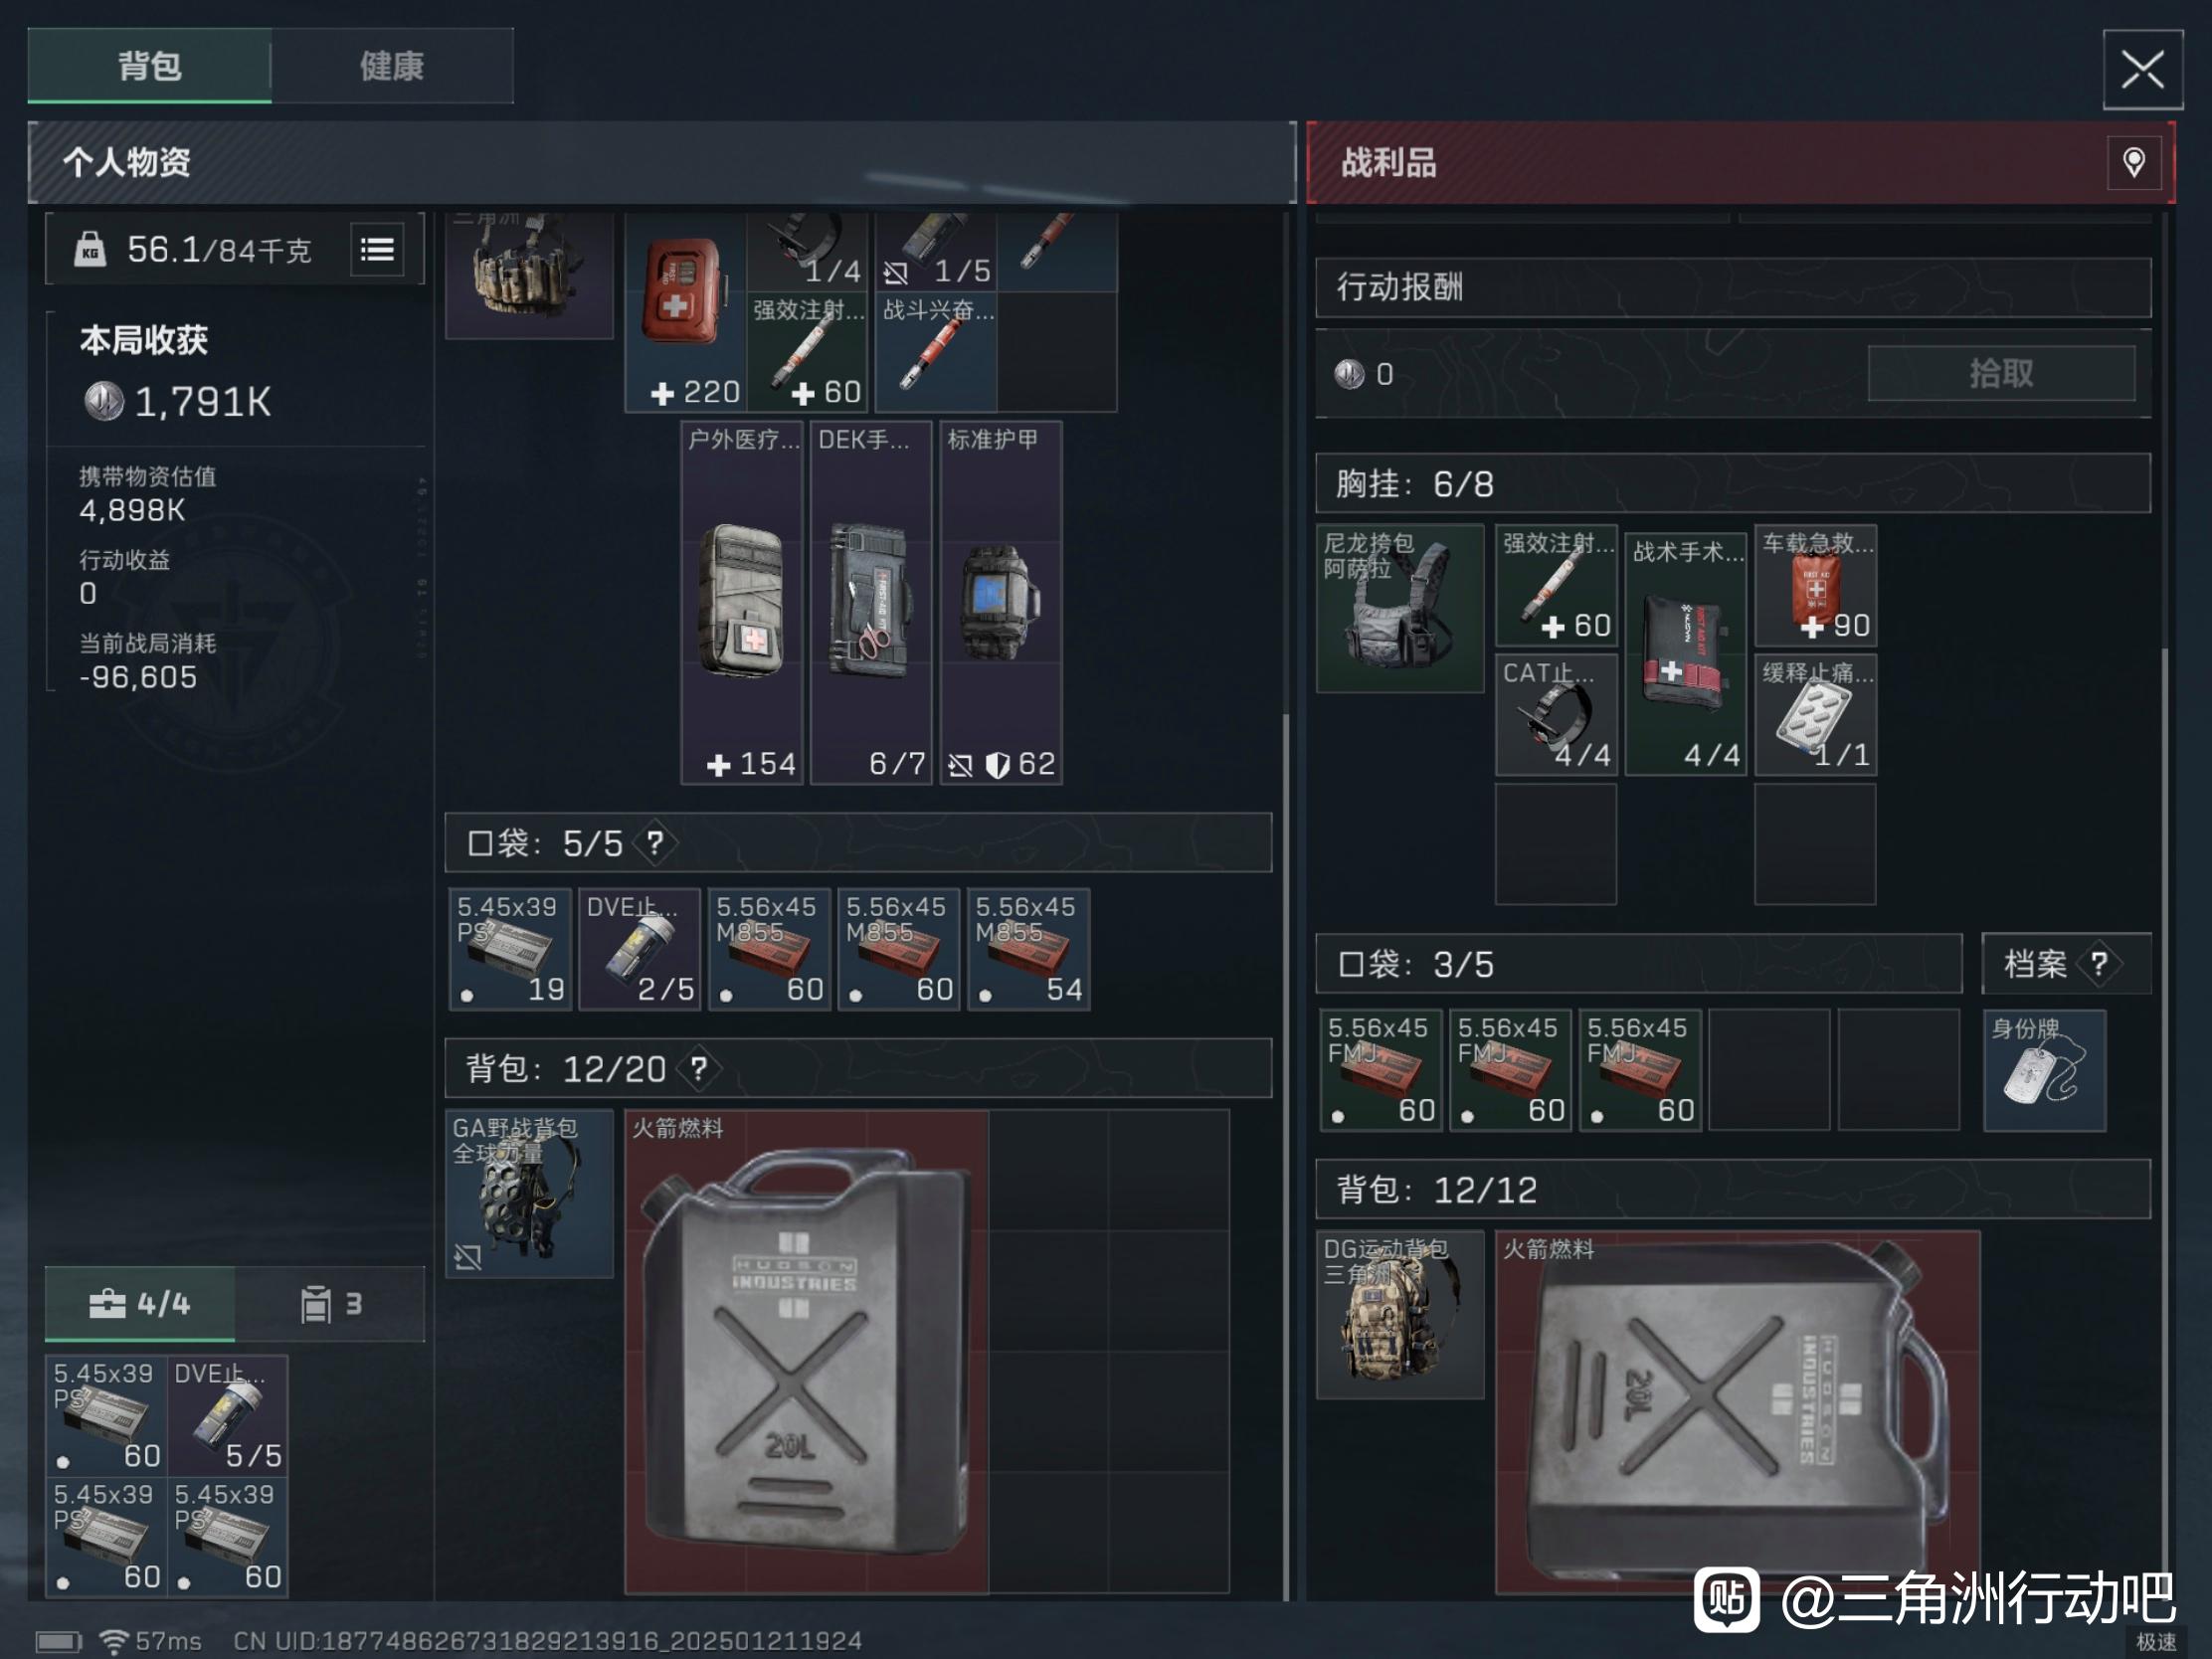Click the GA野战背包 backpack slot
The height and width of the screenshot is (1659, 2212).
coord(529,1193)
